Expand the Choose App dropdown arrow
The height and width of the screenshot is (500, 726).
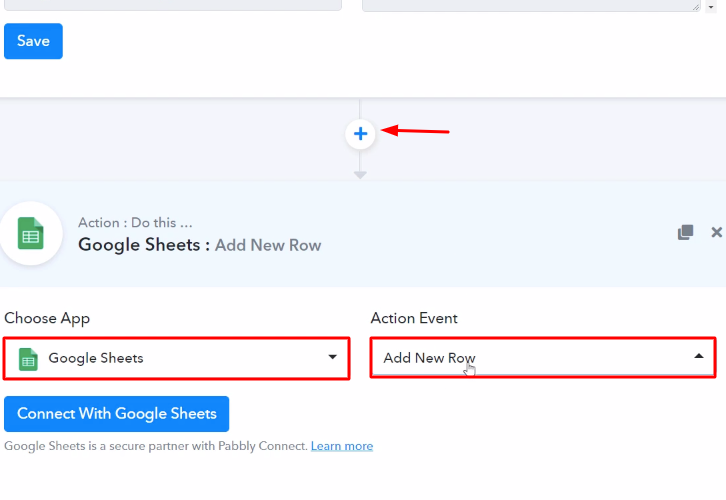point(332,357)
